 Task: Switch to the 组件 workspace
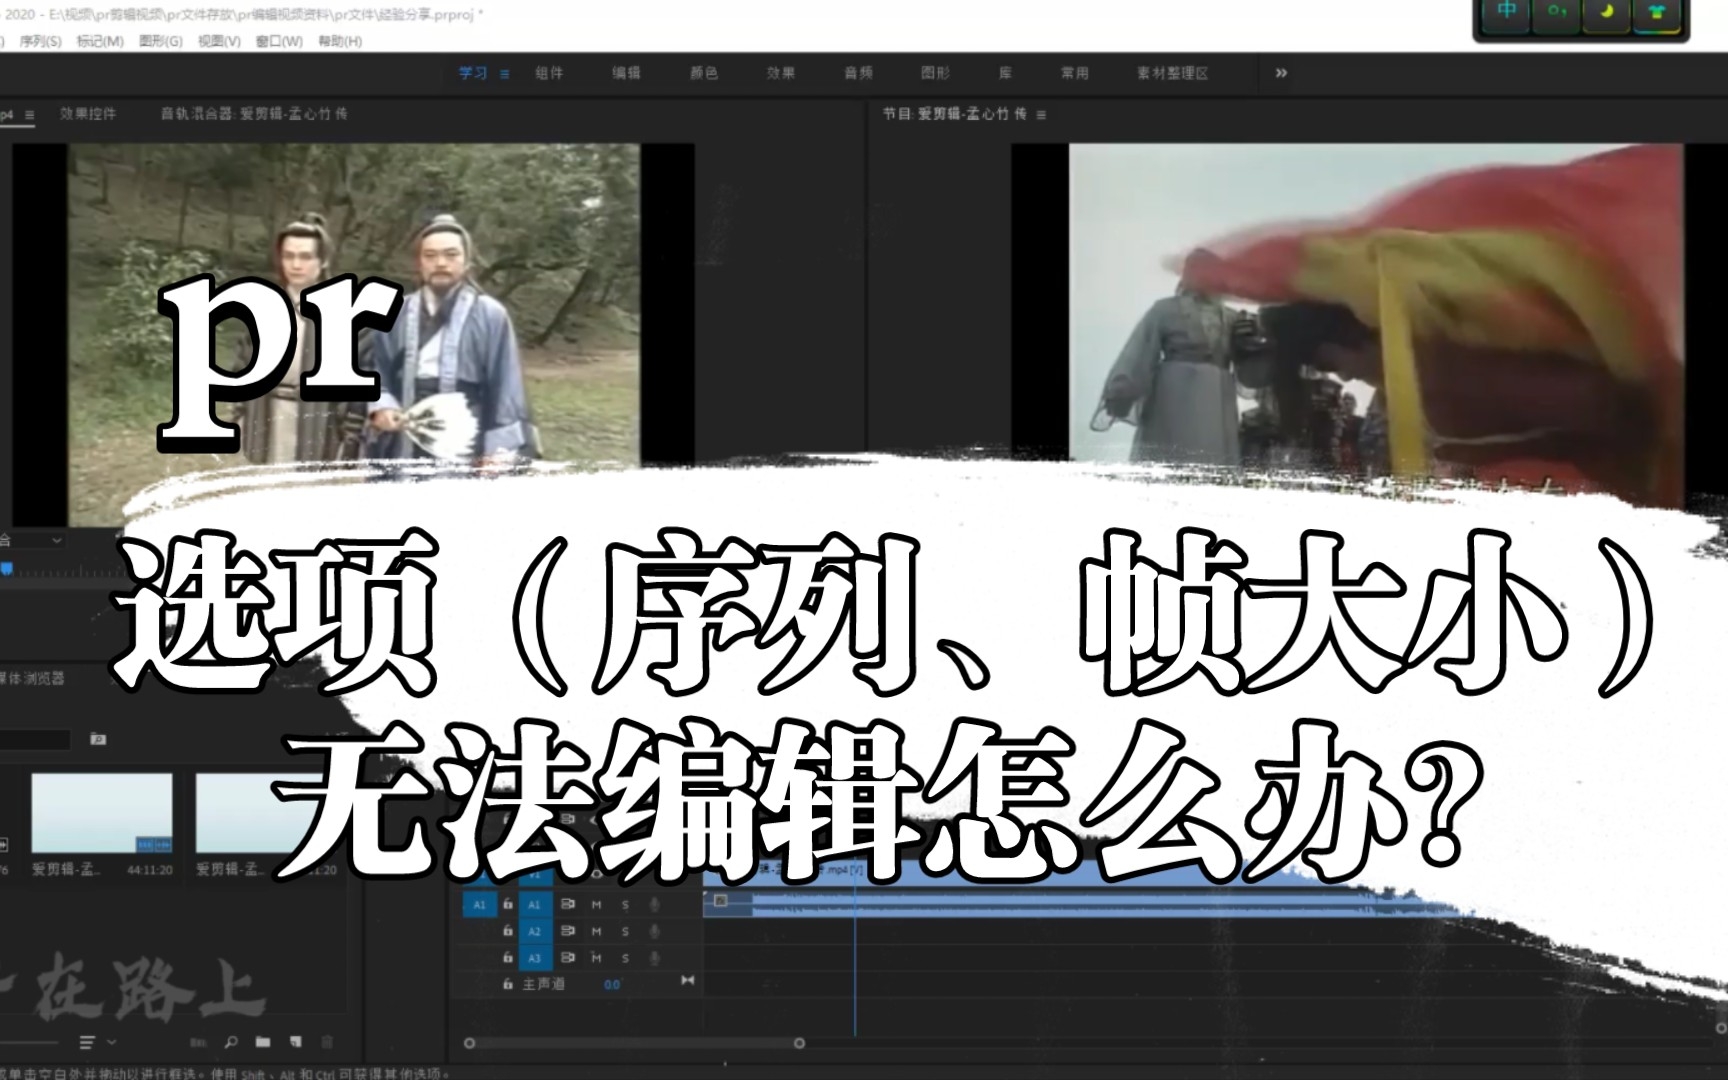(x=549, y=73)
